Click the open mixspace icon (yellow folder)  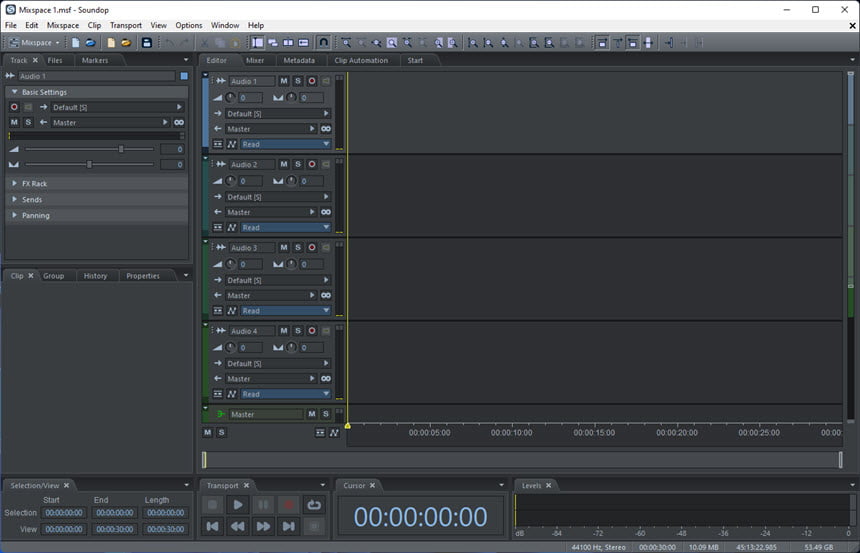[x=126, y=43]
